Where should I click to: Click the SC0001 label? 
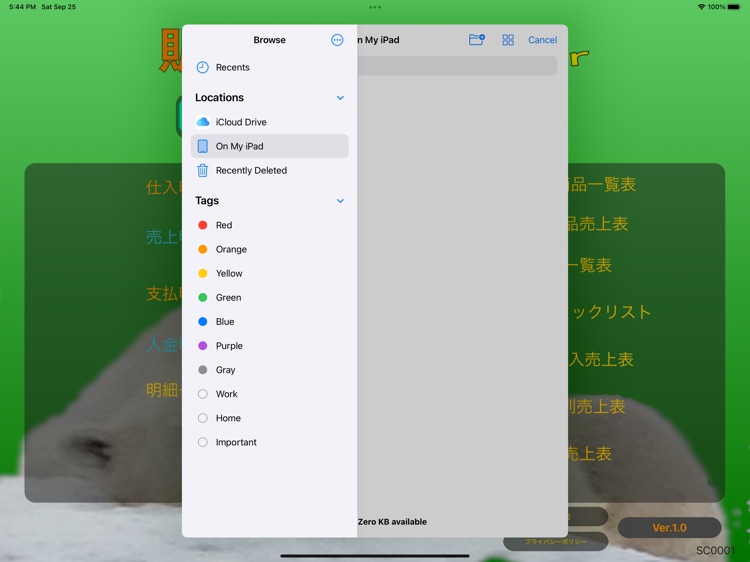pos(715,551)
